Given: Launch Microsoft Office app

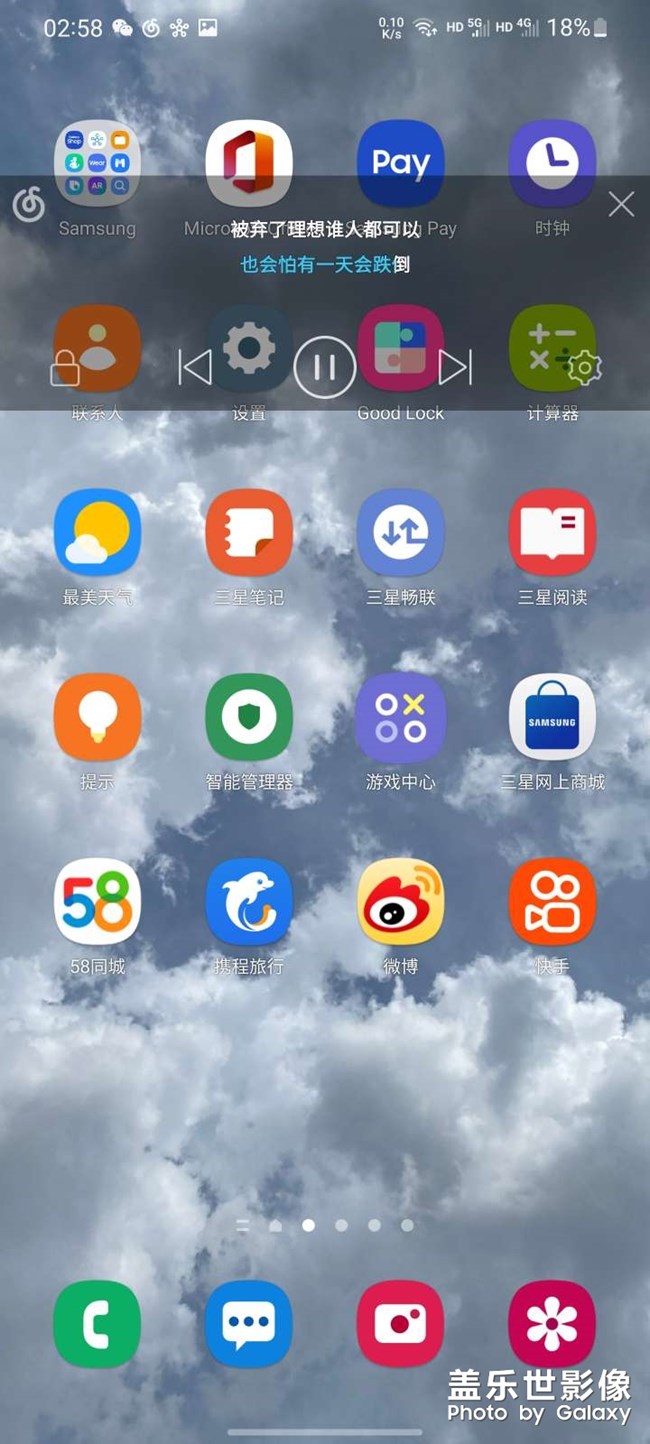Looking at the screenshot, I should tap(249, 163).
